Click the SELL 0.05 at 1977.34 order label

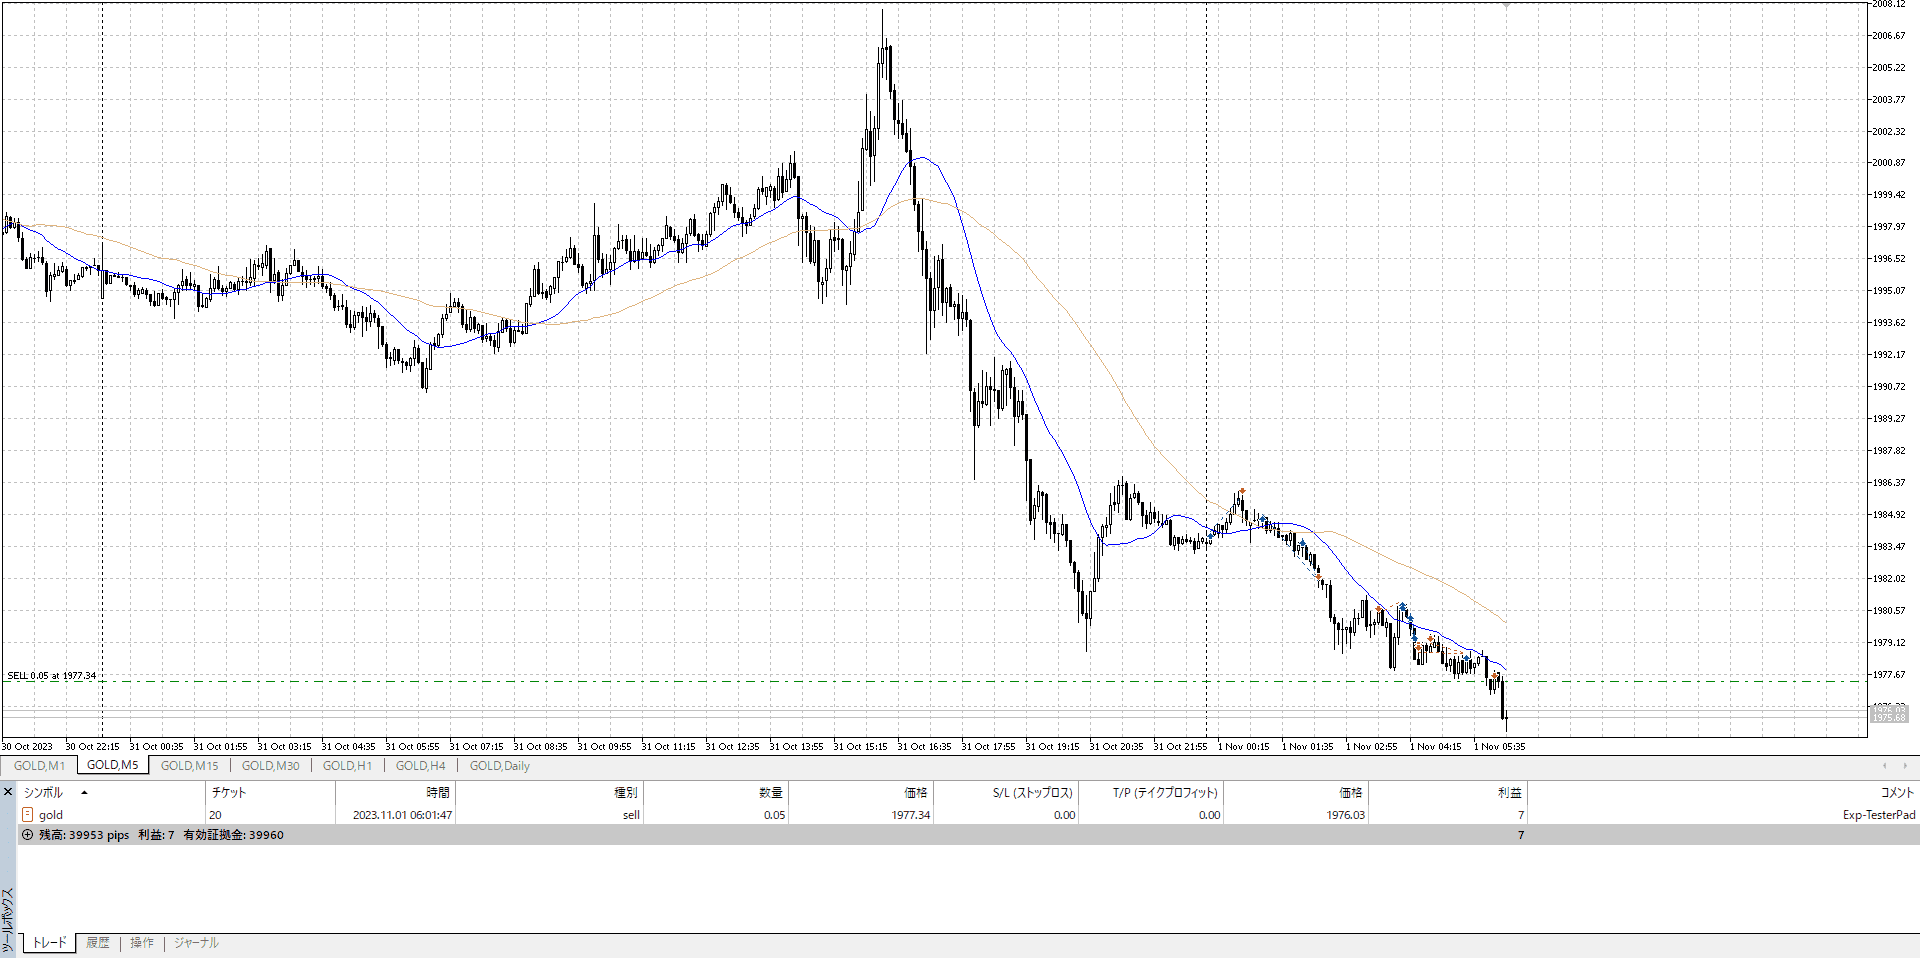(x=52, y=676)
